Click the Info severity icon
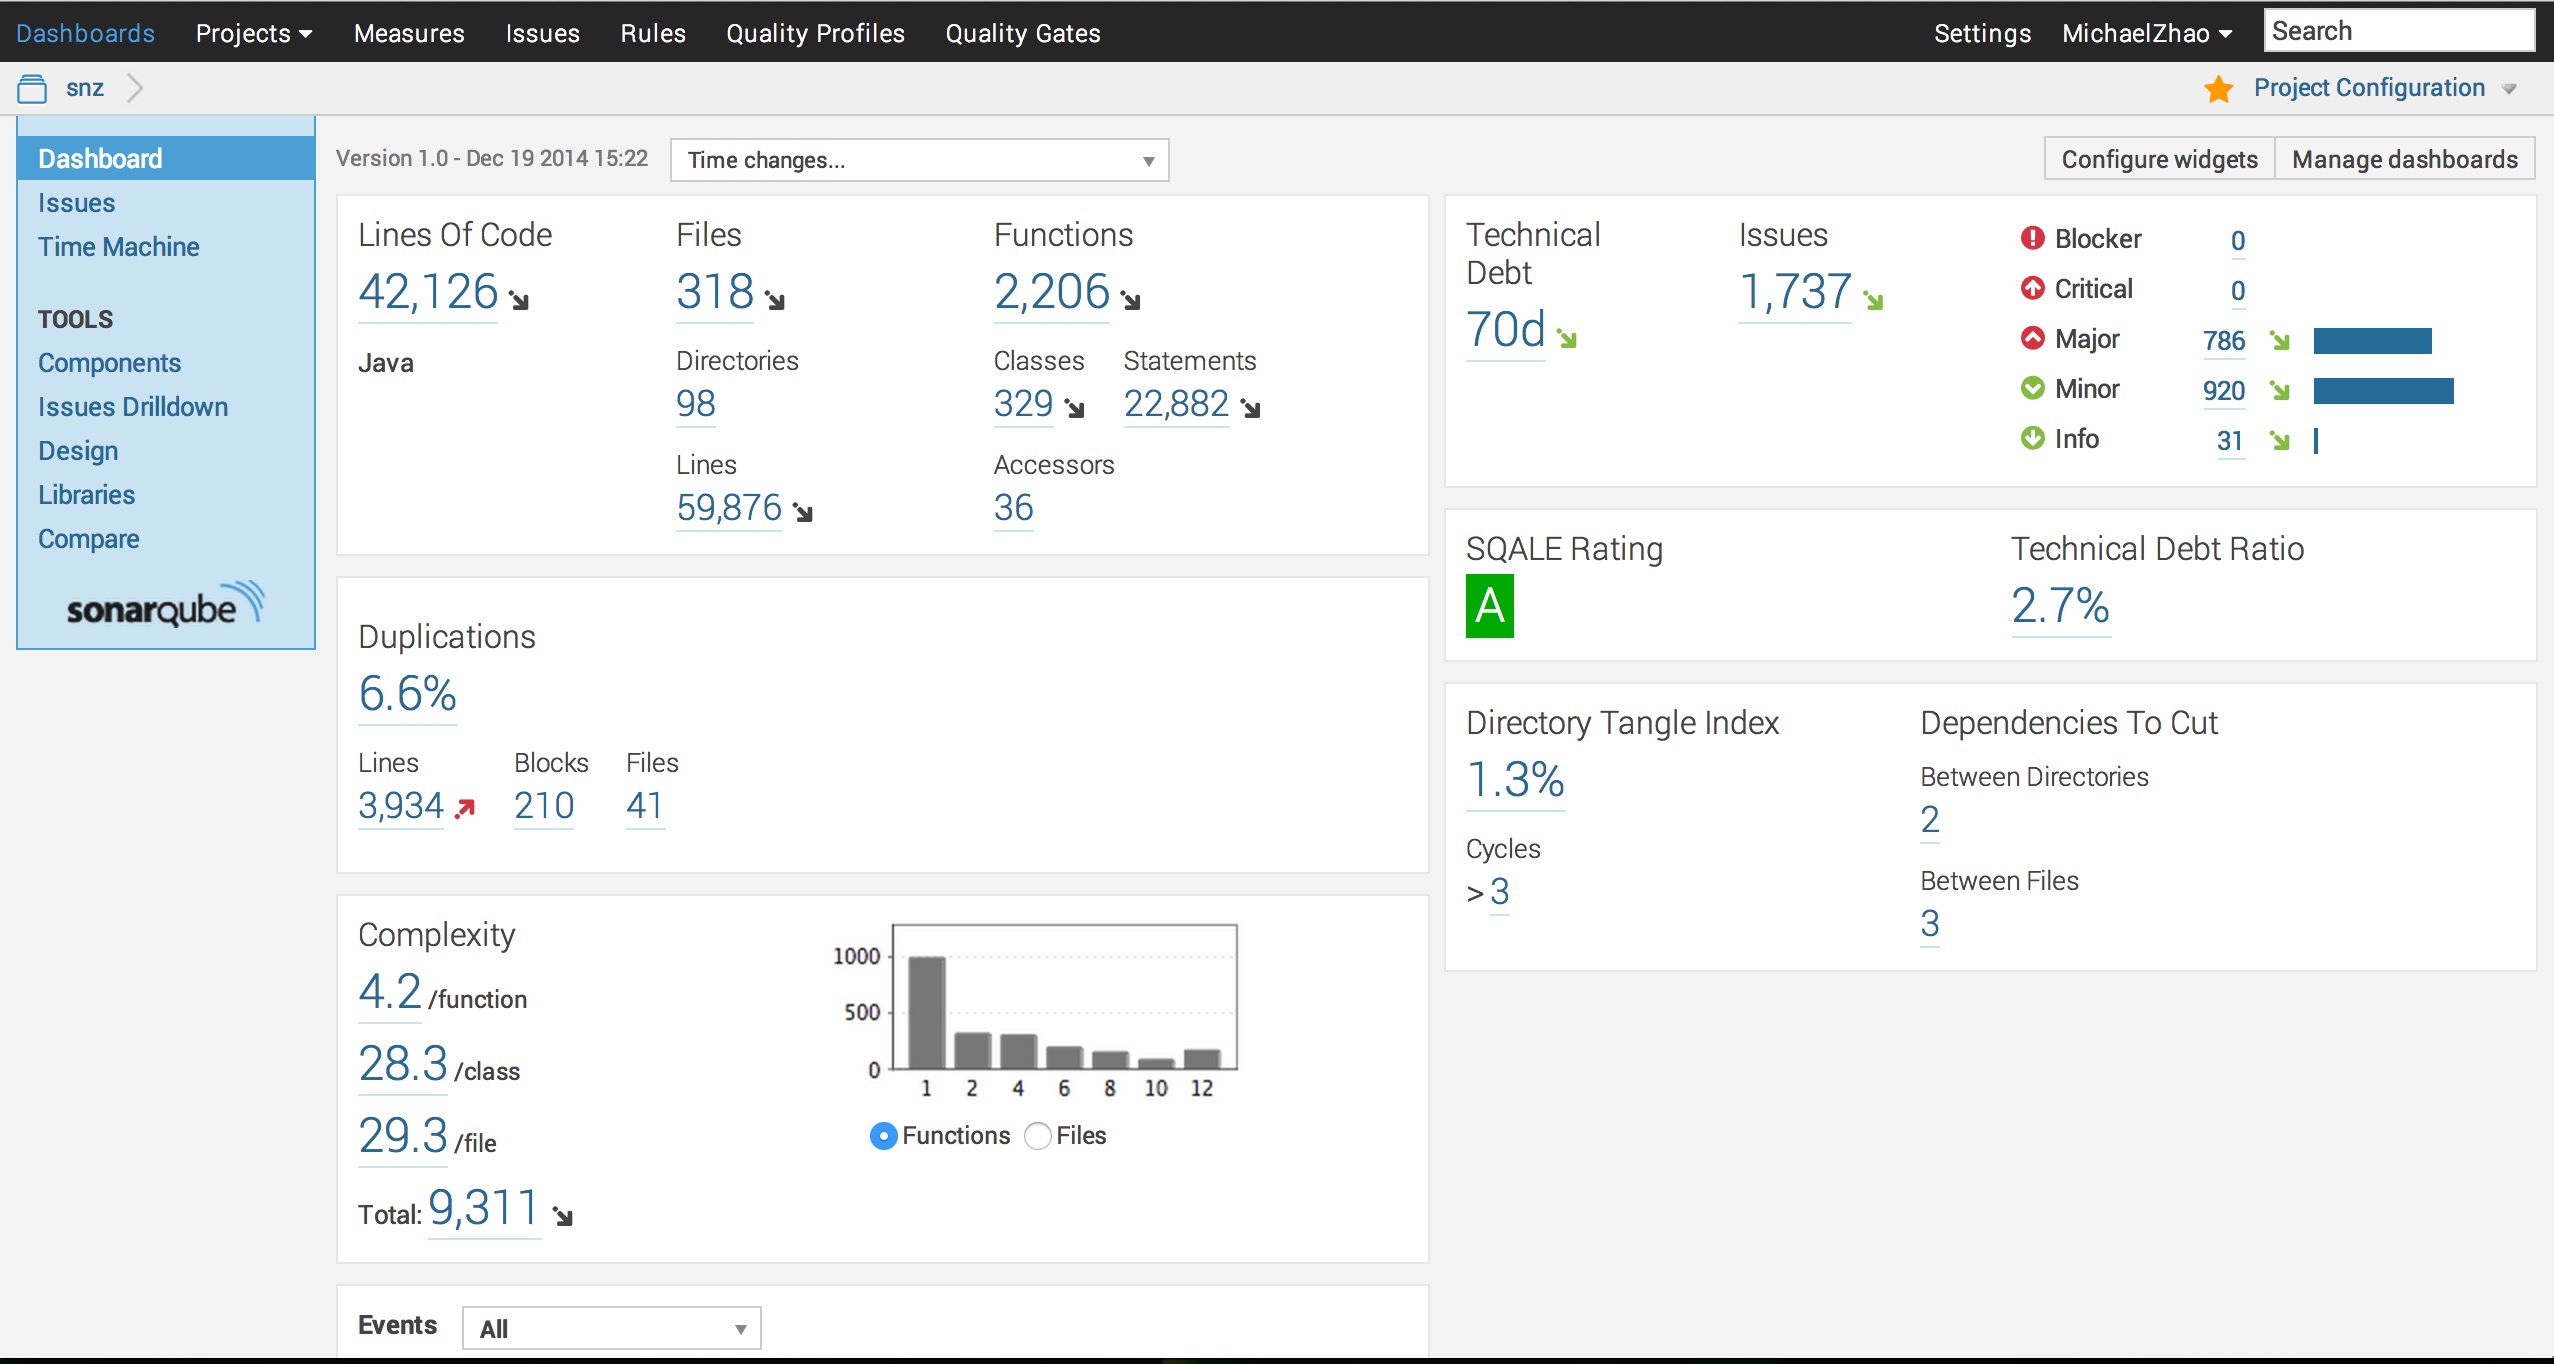This screenshot has width=2554, height=1364. [x=2033, y=438]
